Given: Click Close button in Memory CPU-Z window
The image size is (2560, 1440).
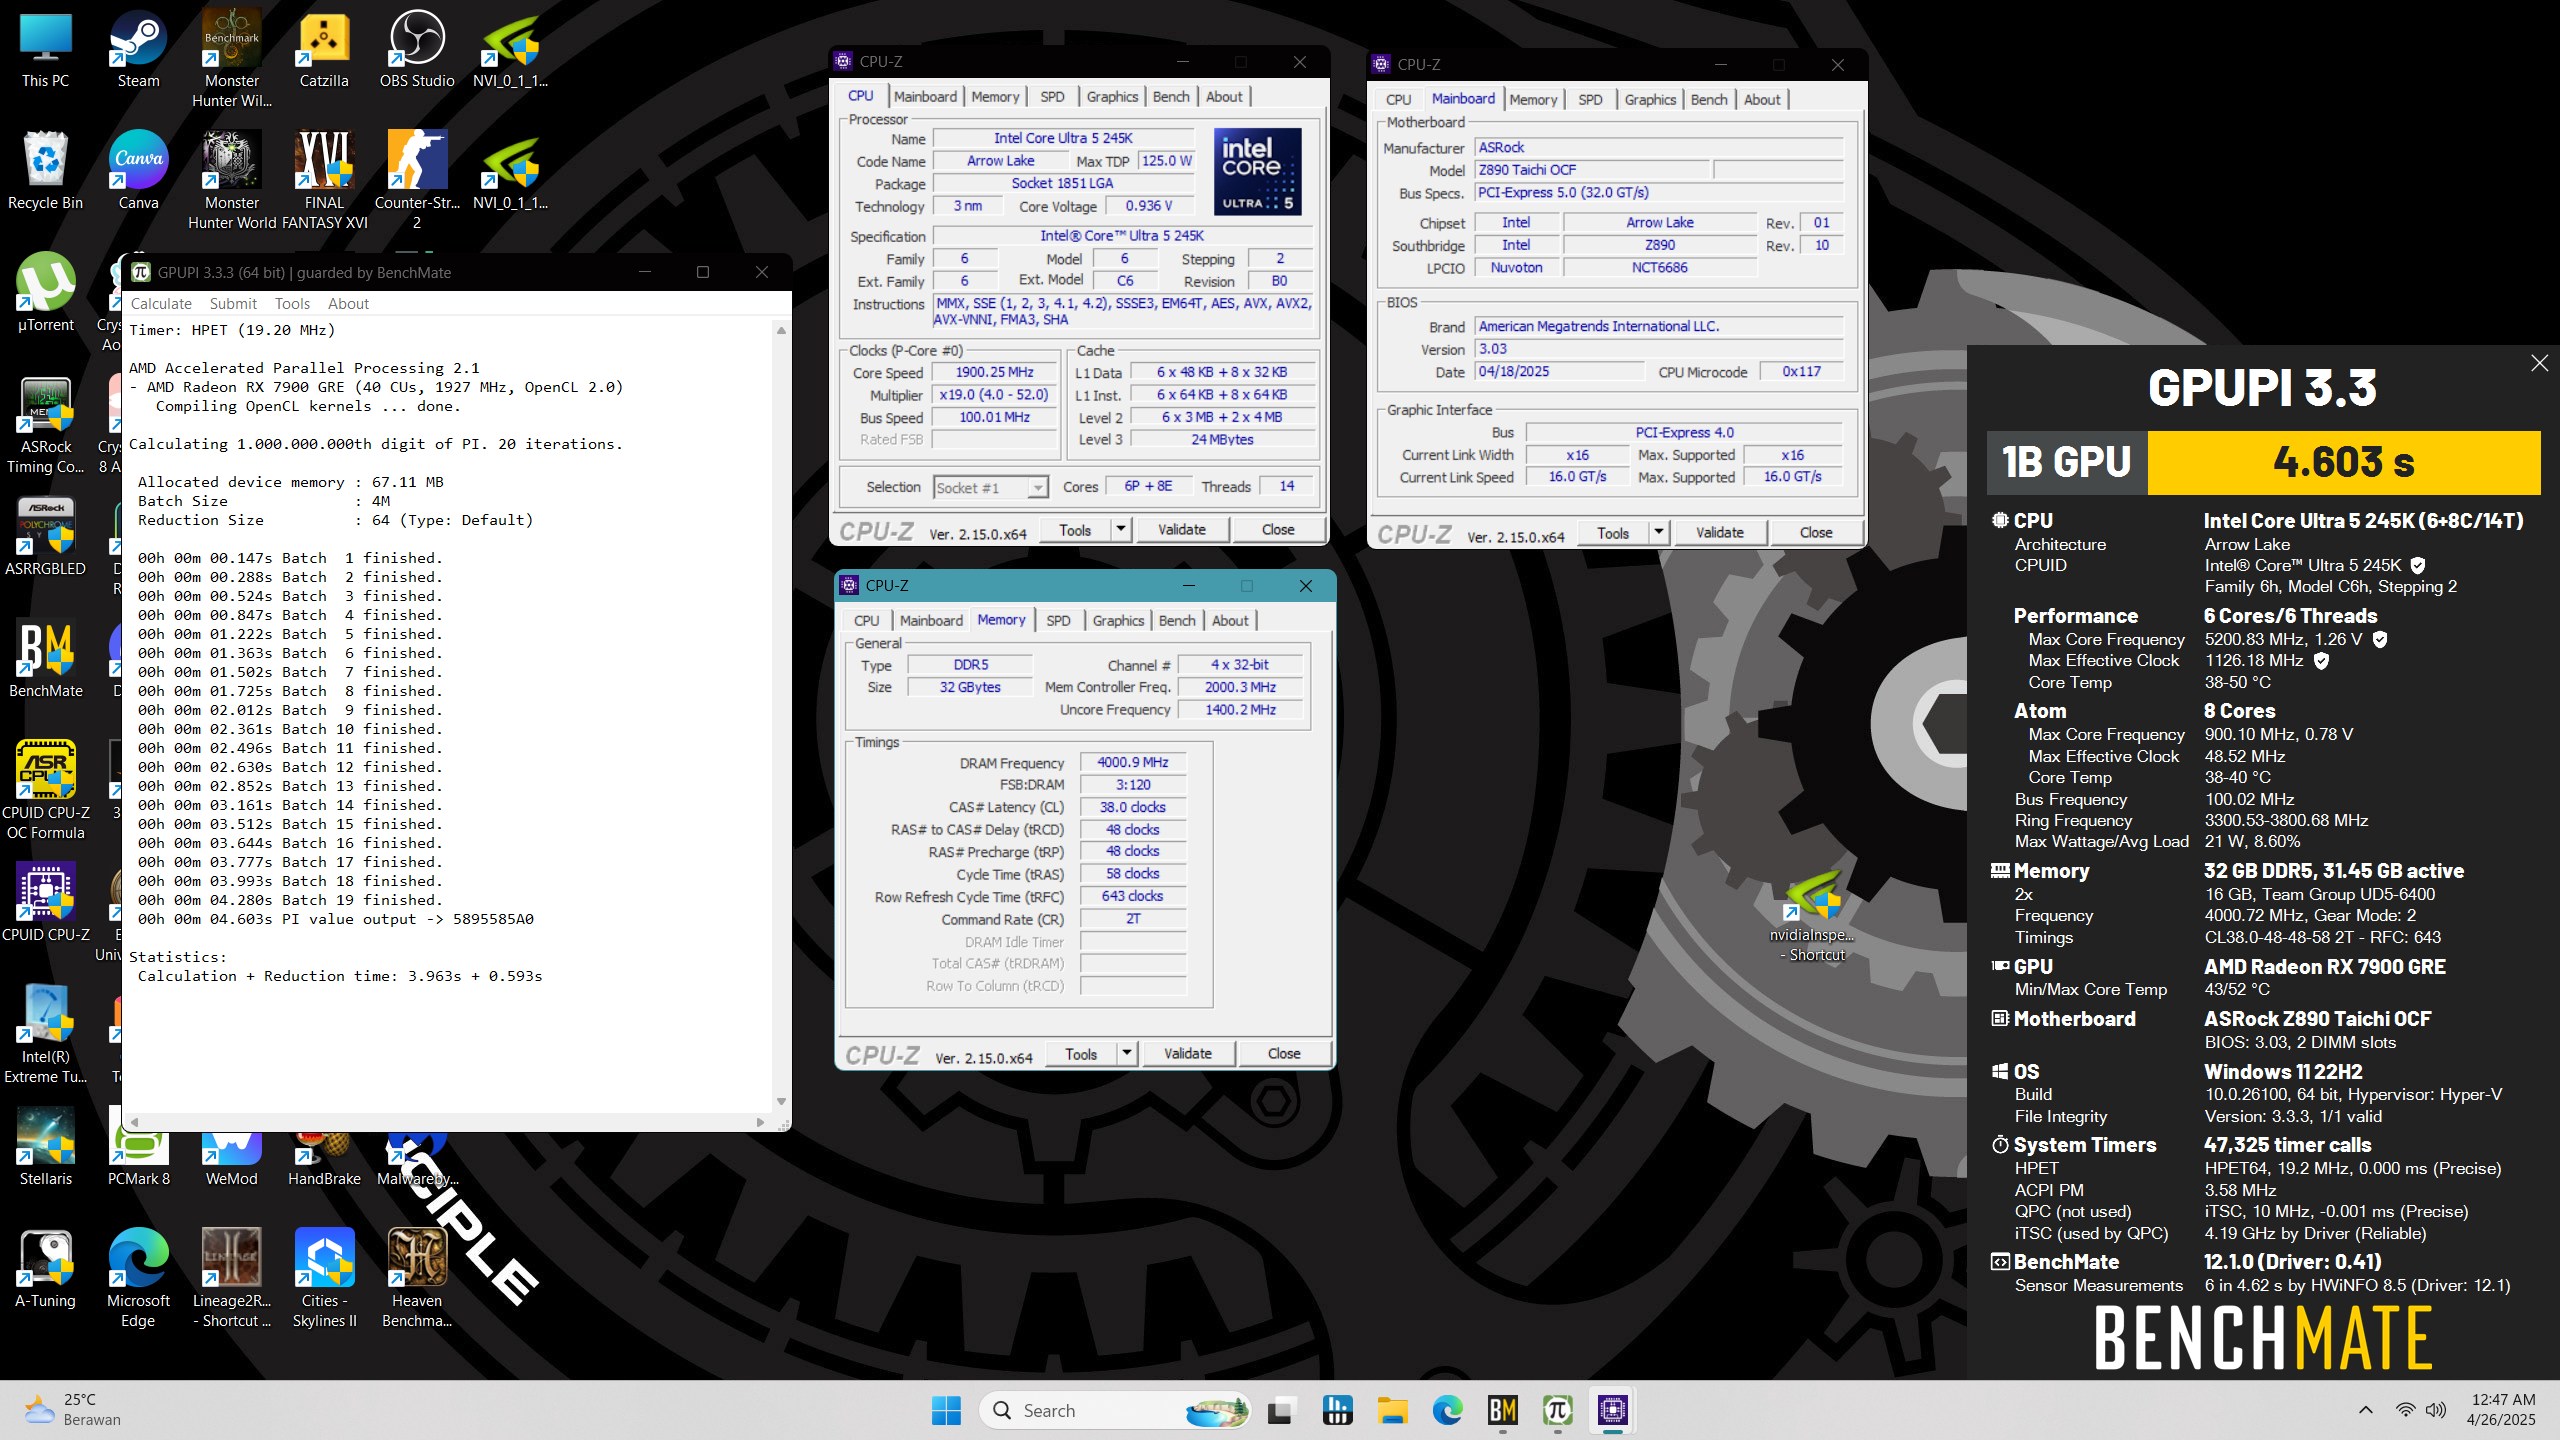Looking at the screenshot, I should pos(1284,1054).
